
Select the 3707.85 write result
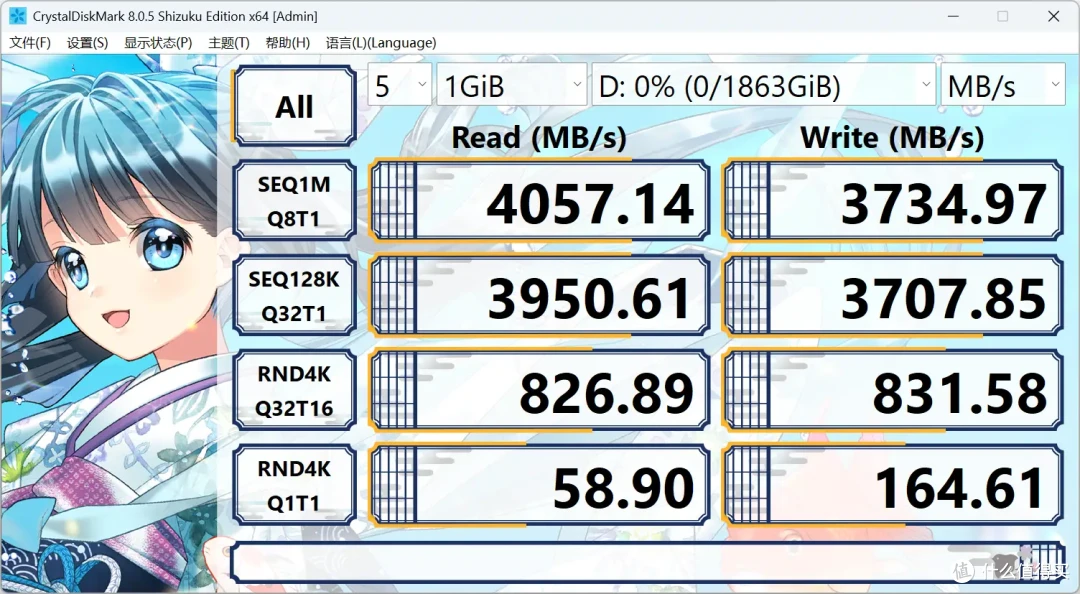[893, 296]
